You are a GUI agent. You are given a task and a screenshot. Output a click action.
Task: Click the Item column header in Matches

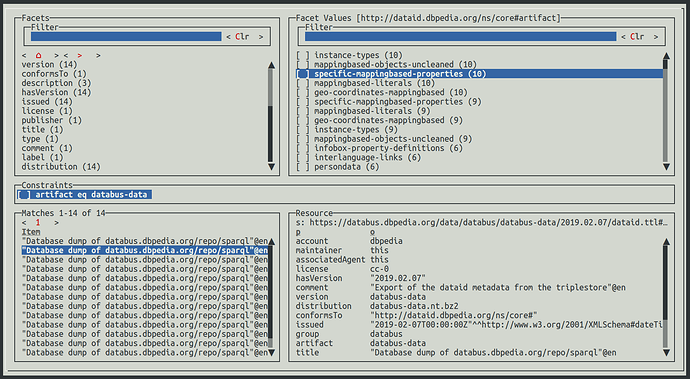coord(31,232)
